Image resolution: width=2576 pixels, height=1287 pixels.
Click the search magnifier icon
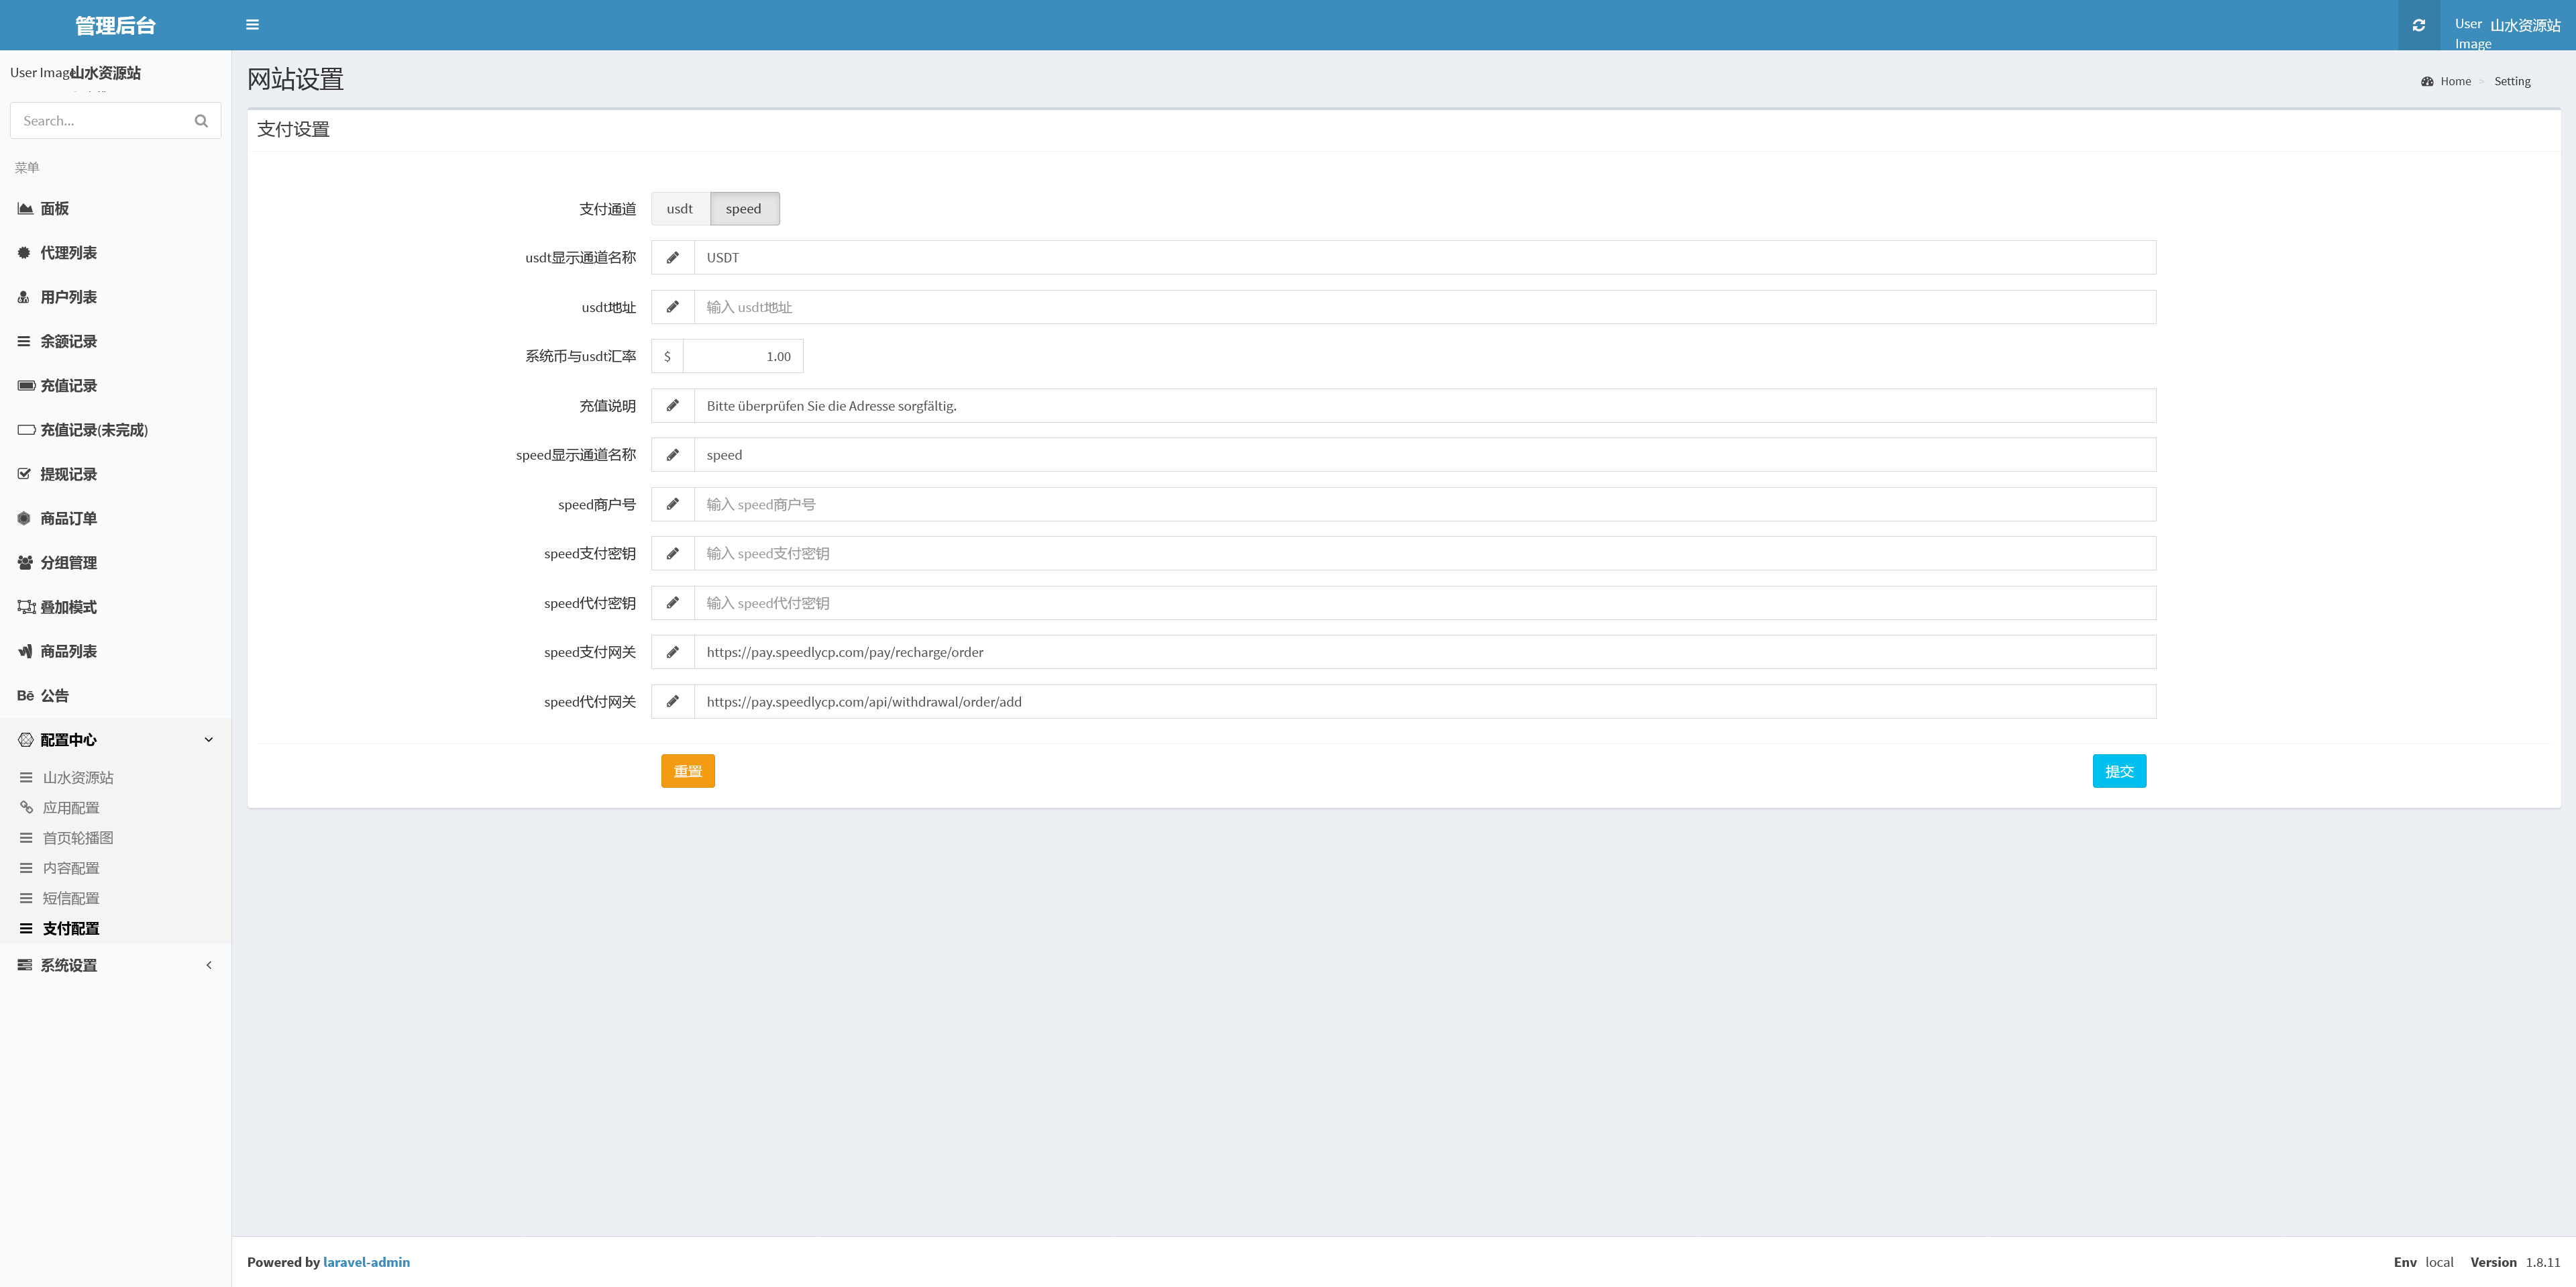point(201,121)
